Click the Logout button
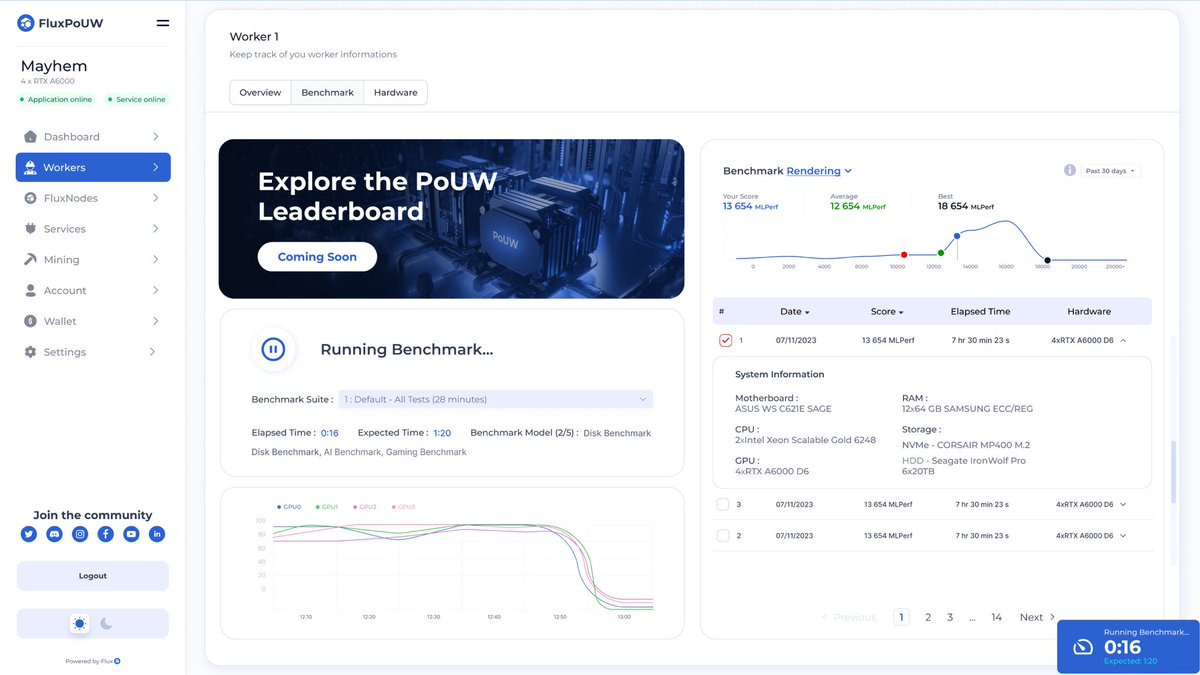The image size is (1200, 675). tap(93, 576)
